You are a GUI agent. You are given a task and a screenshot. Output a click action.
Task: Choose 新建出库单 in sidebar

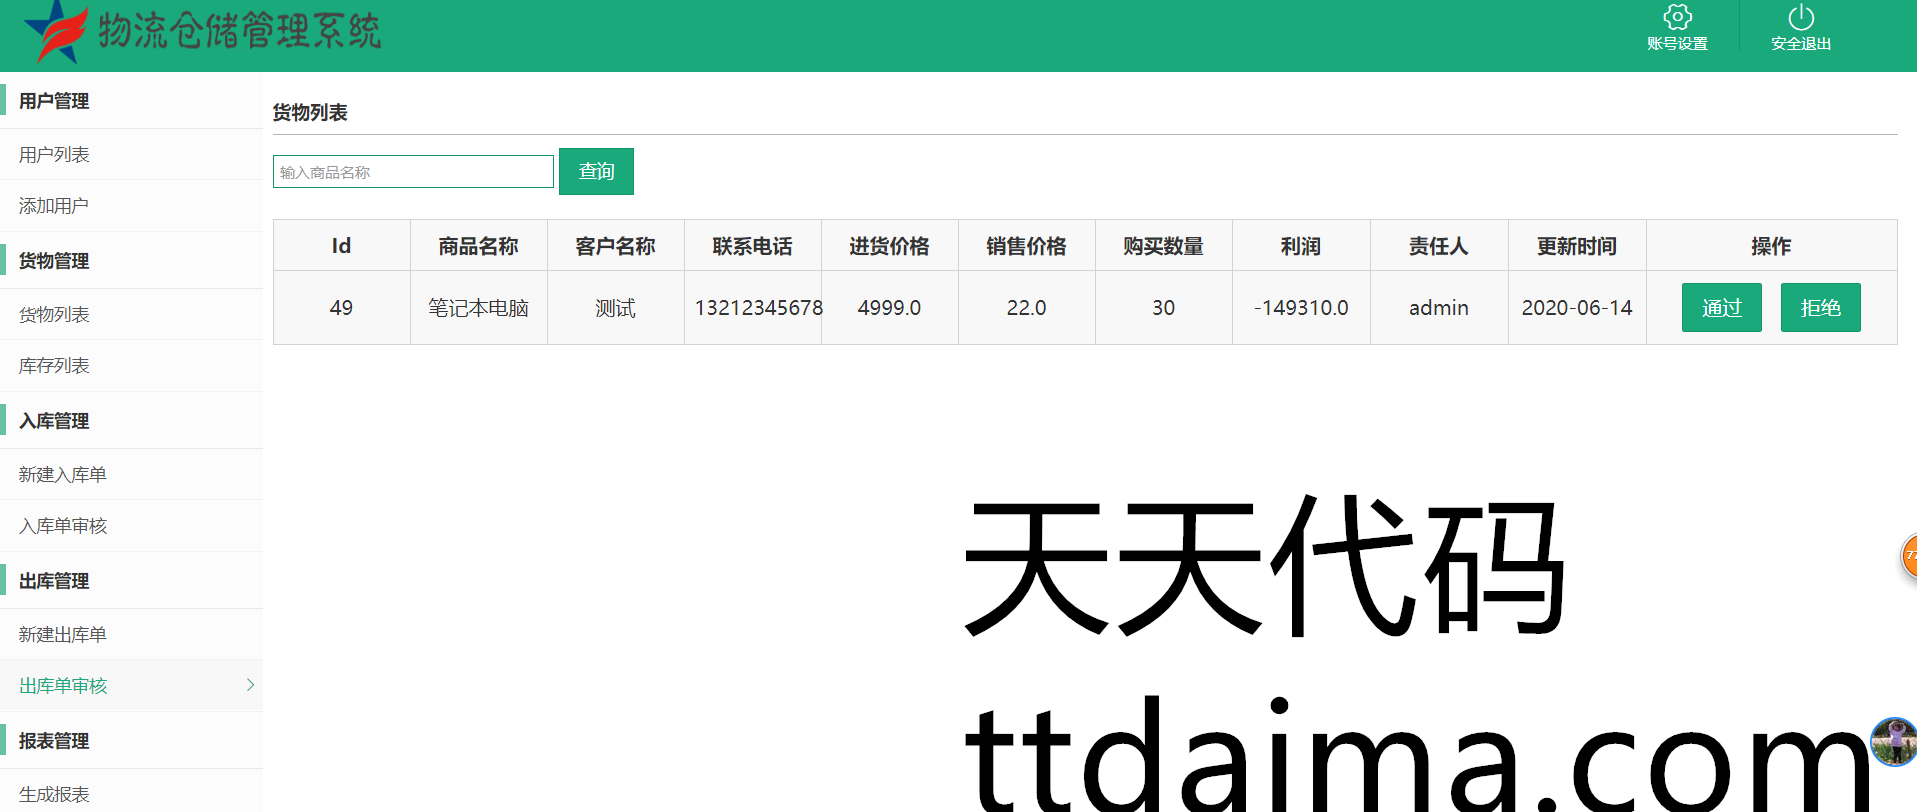(x=62, y=635)
